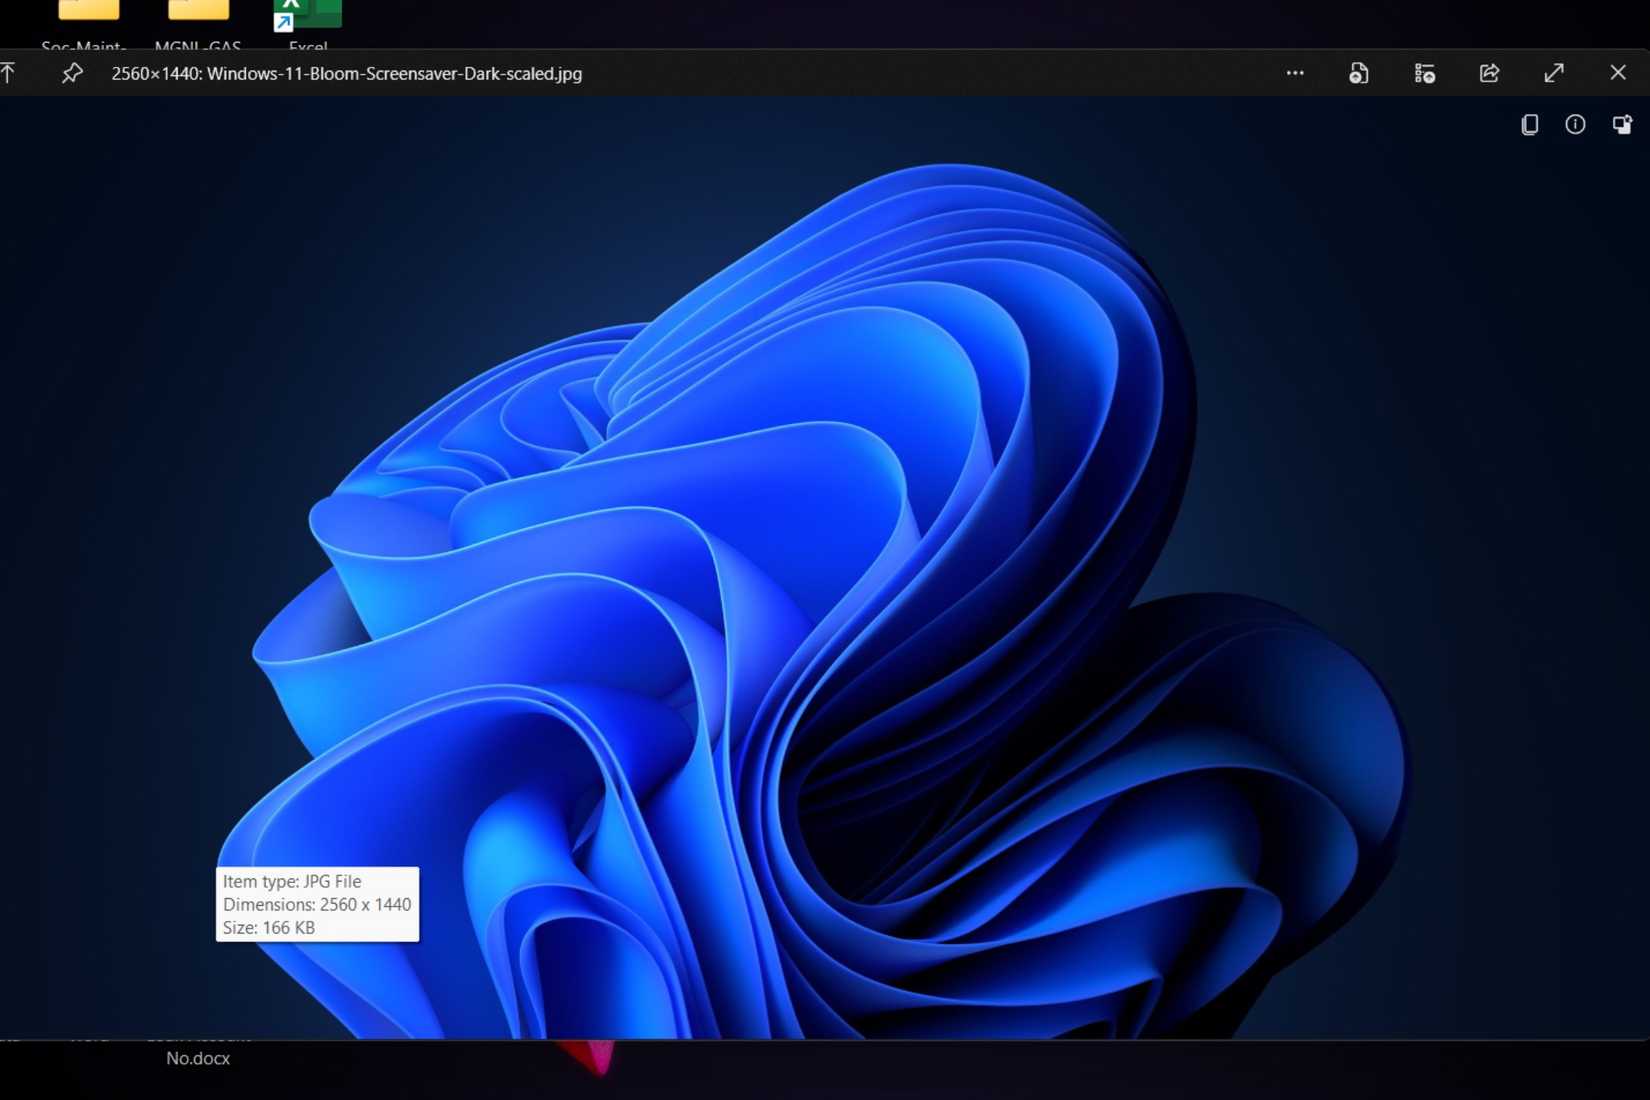This screenshot has width=1650, height=1100.
Task: Pin the preview window with the pushpin icon
Action: [x=72, y=73]
